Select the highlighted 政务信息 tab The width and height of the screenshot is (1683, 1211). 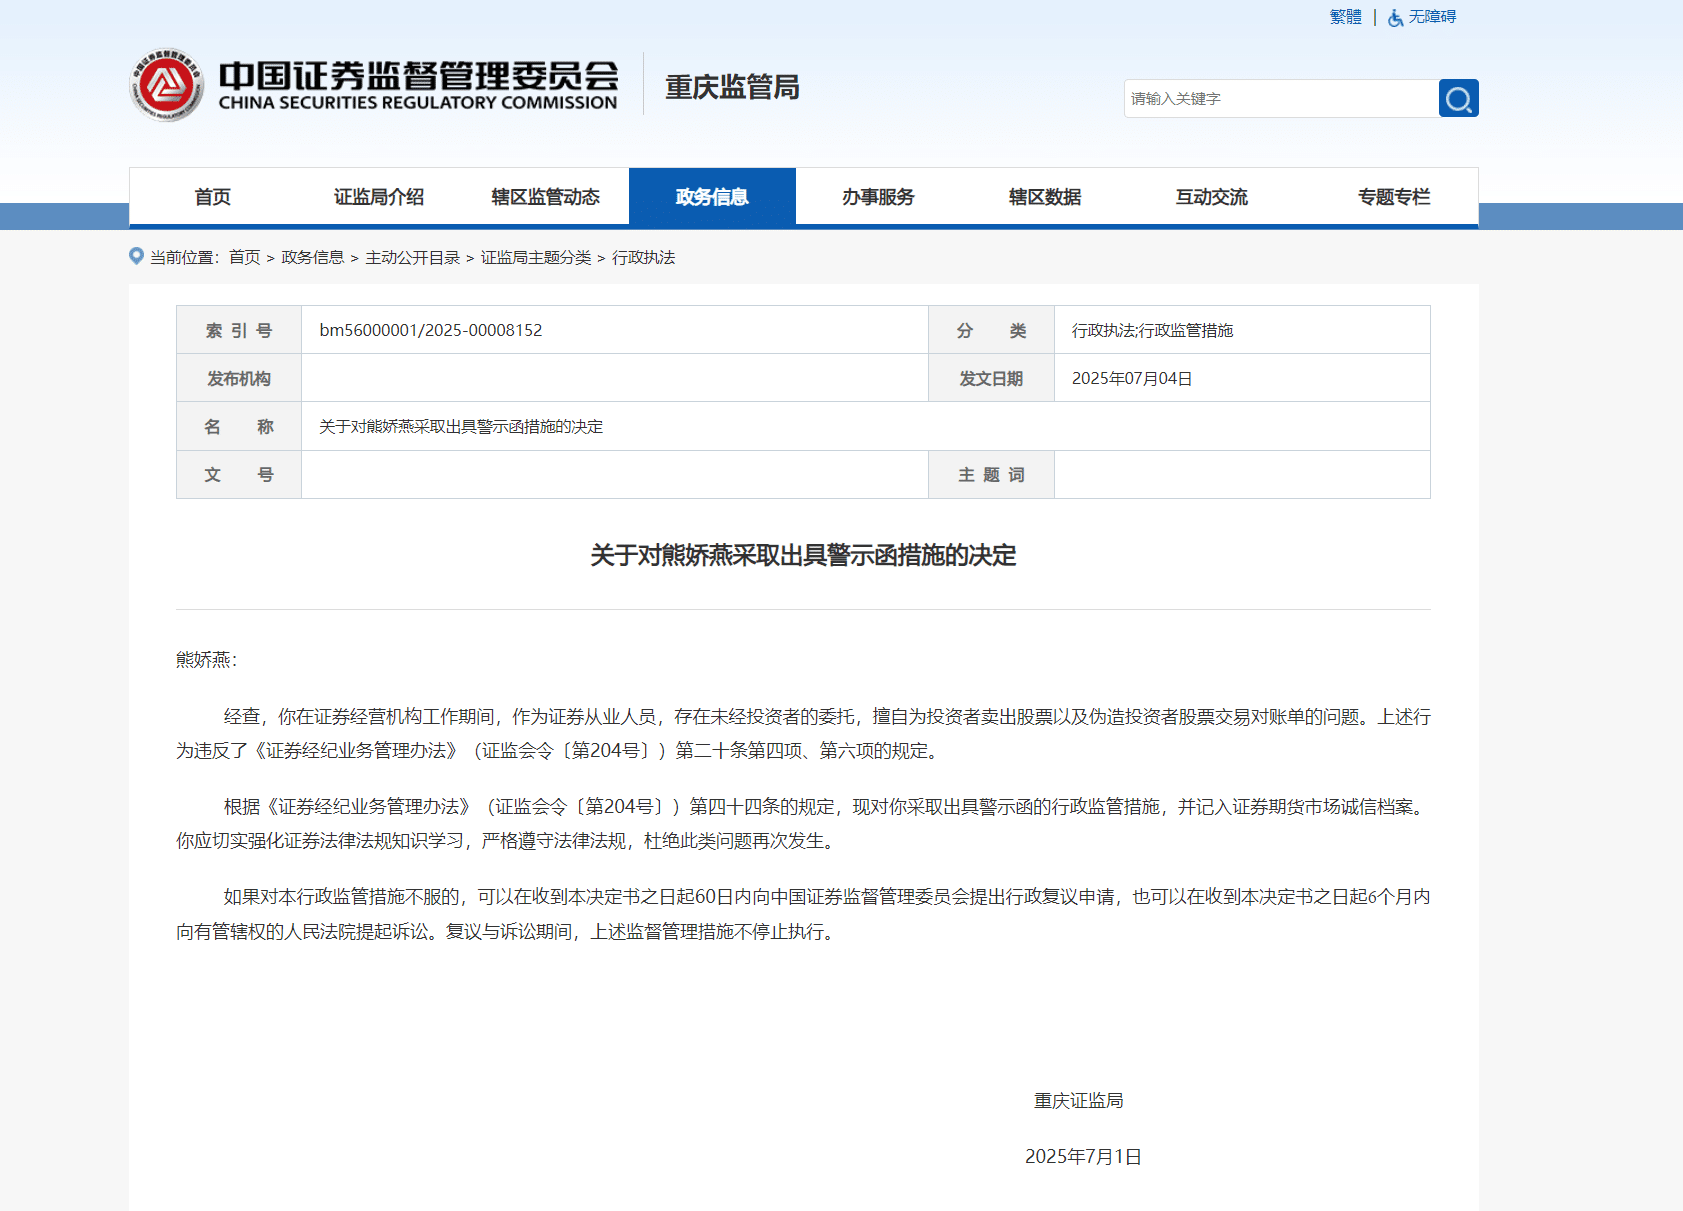[x=712, y=196]
